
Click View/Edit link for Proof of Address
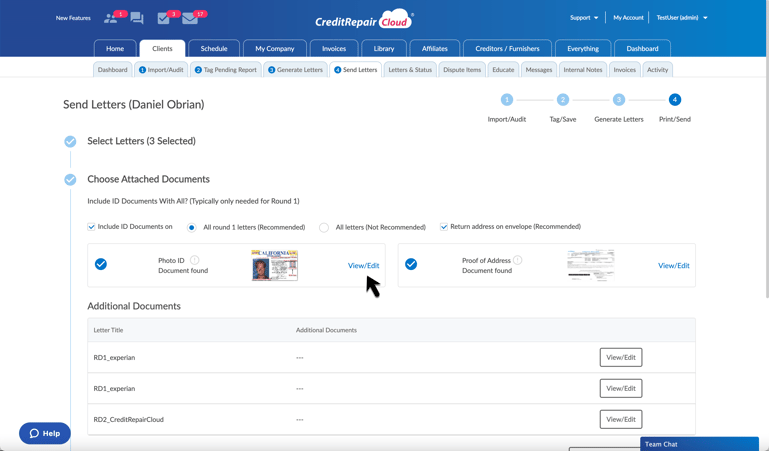[x=673, y=266]
